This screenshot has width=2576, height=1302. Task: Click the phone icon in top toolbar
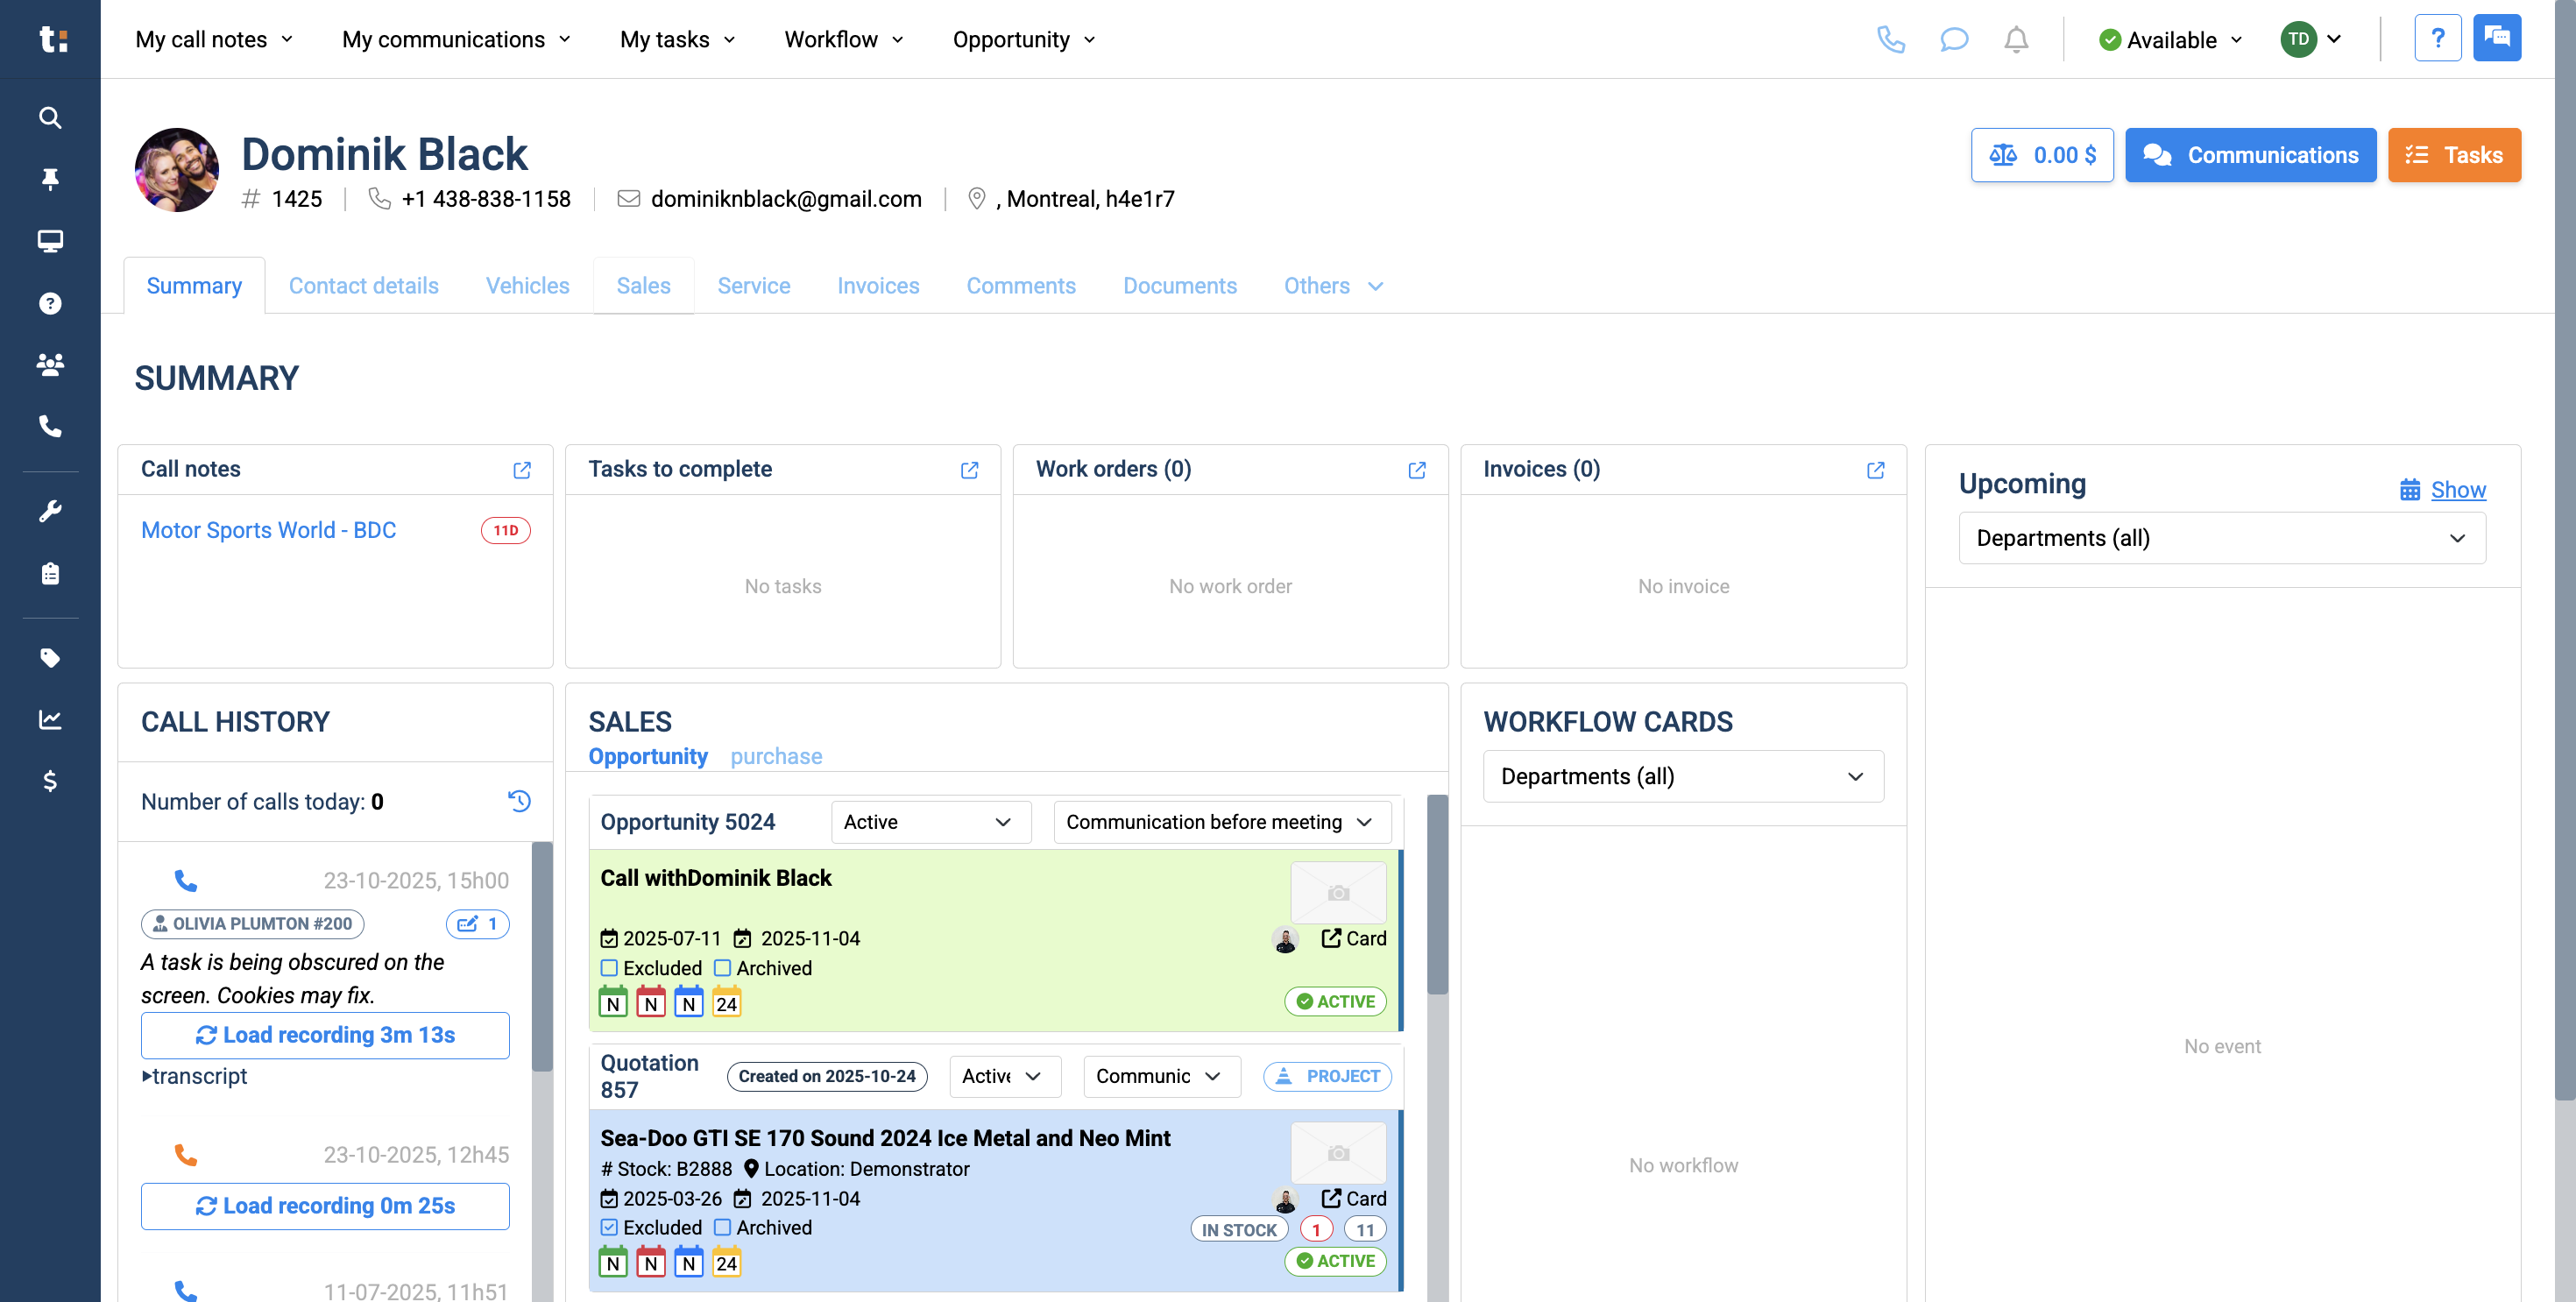1893,39
